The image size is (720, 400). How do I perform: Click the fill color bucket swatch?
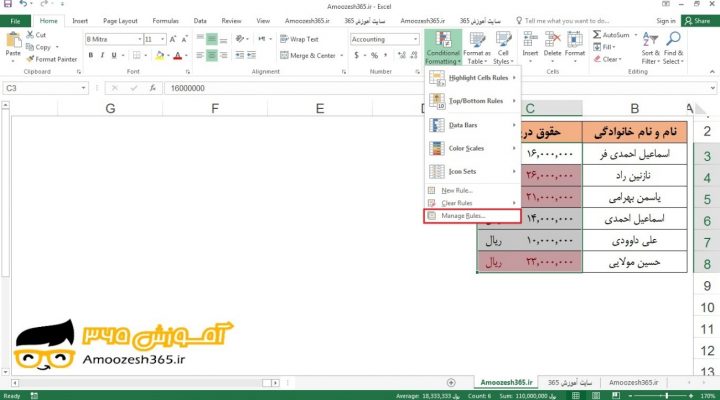click(159, 56)
